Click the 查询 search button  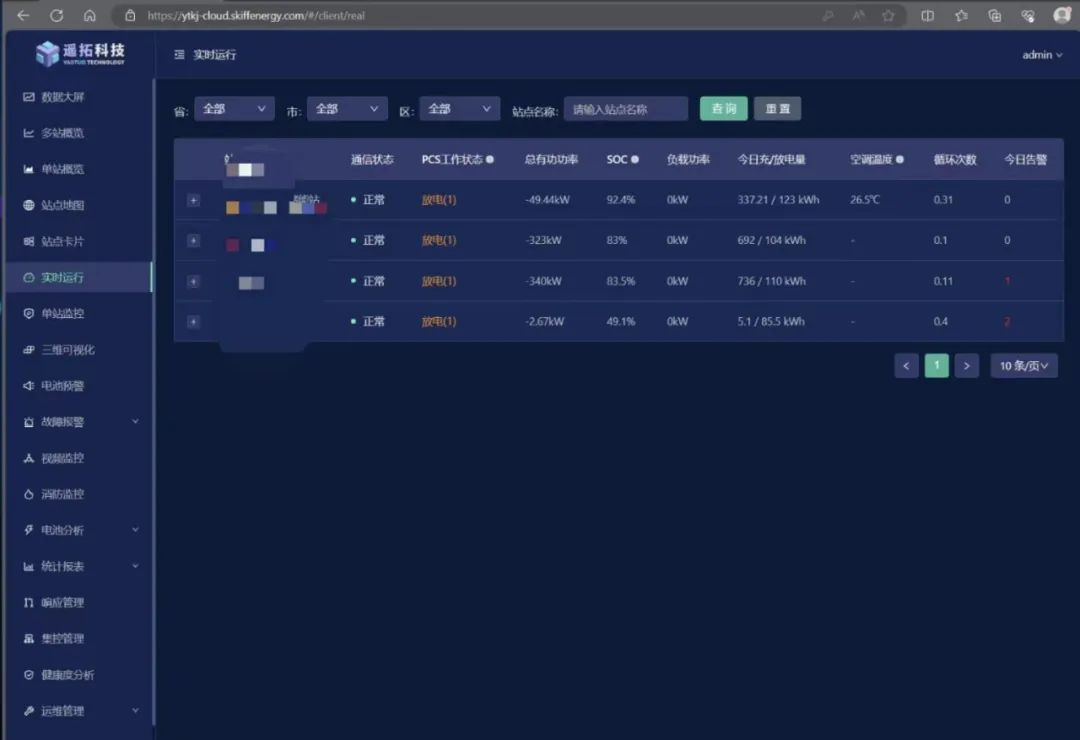click(723, 109)
